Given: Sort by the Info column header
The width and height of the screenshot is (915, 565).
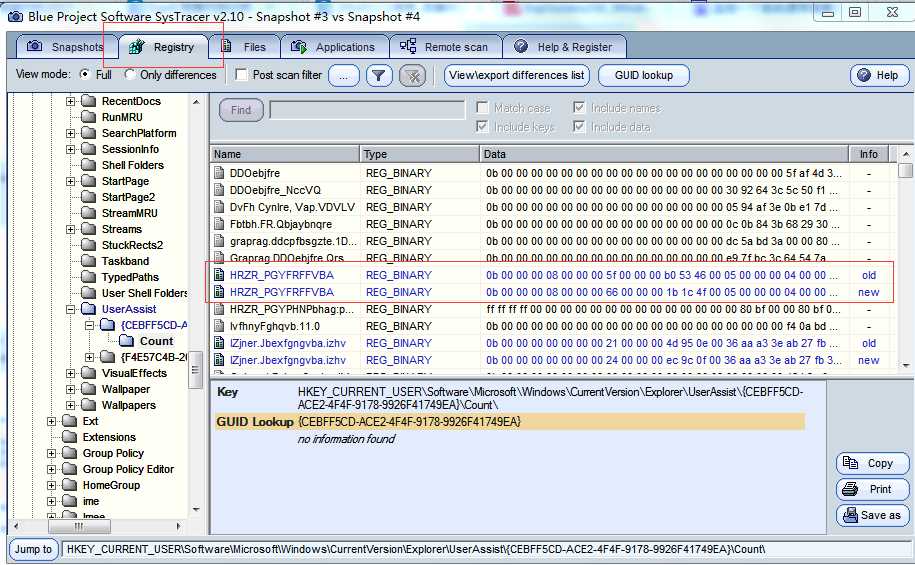Looking at the screenshot, I should [868, 154].
